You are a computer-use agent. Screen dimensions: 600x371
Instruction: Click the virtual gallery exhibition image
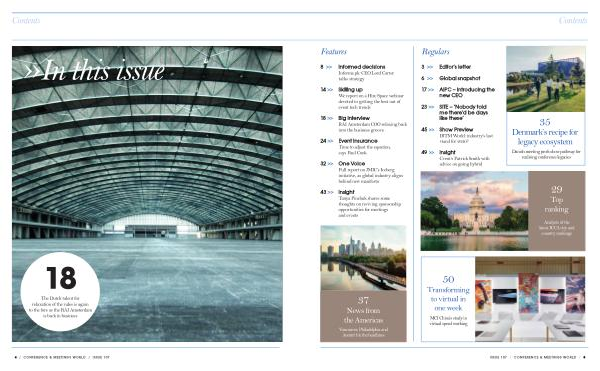coord(530,299)
